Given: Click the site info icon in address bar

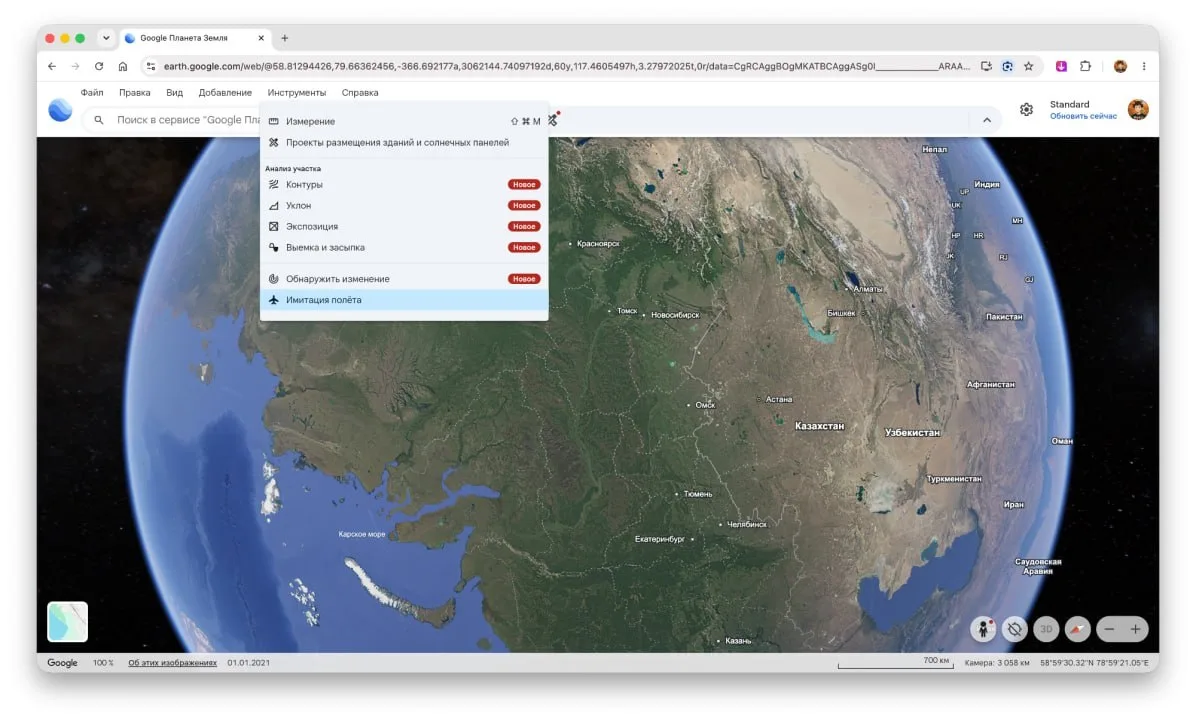Looking at the screenshot, I should pyautogui.click(x=151, y=66).
